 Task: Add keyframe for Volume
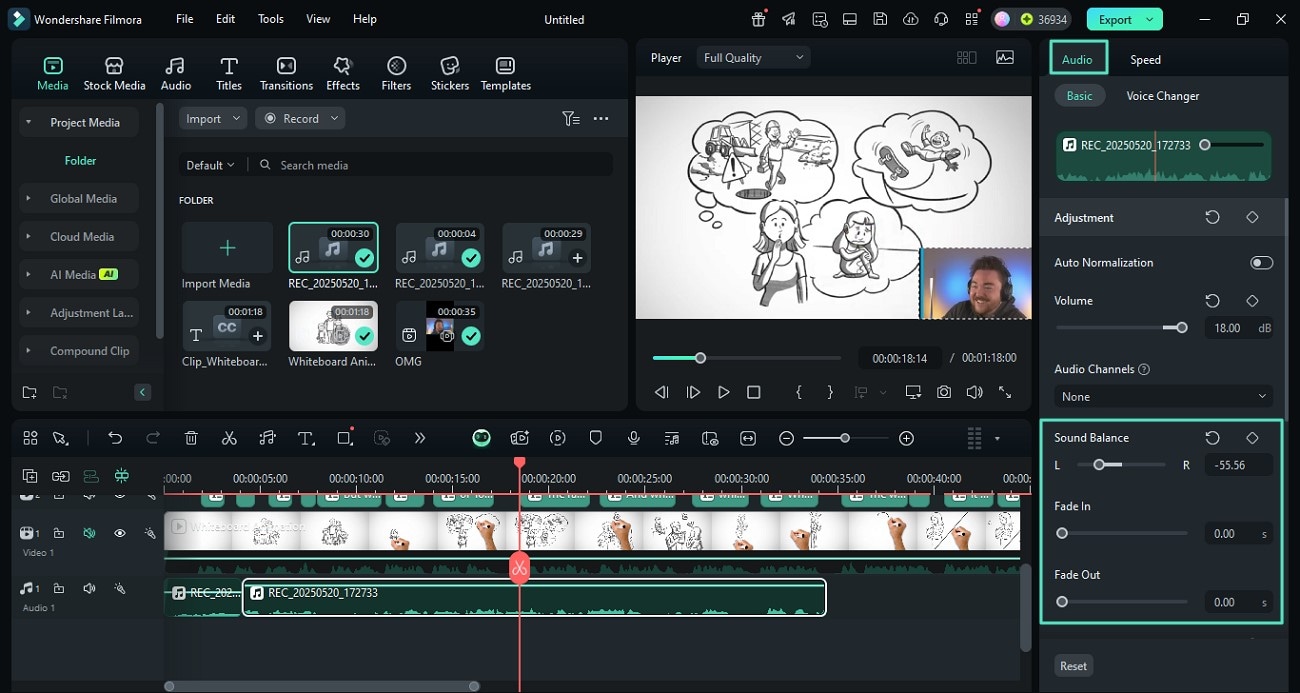[1252, 301]
